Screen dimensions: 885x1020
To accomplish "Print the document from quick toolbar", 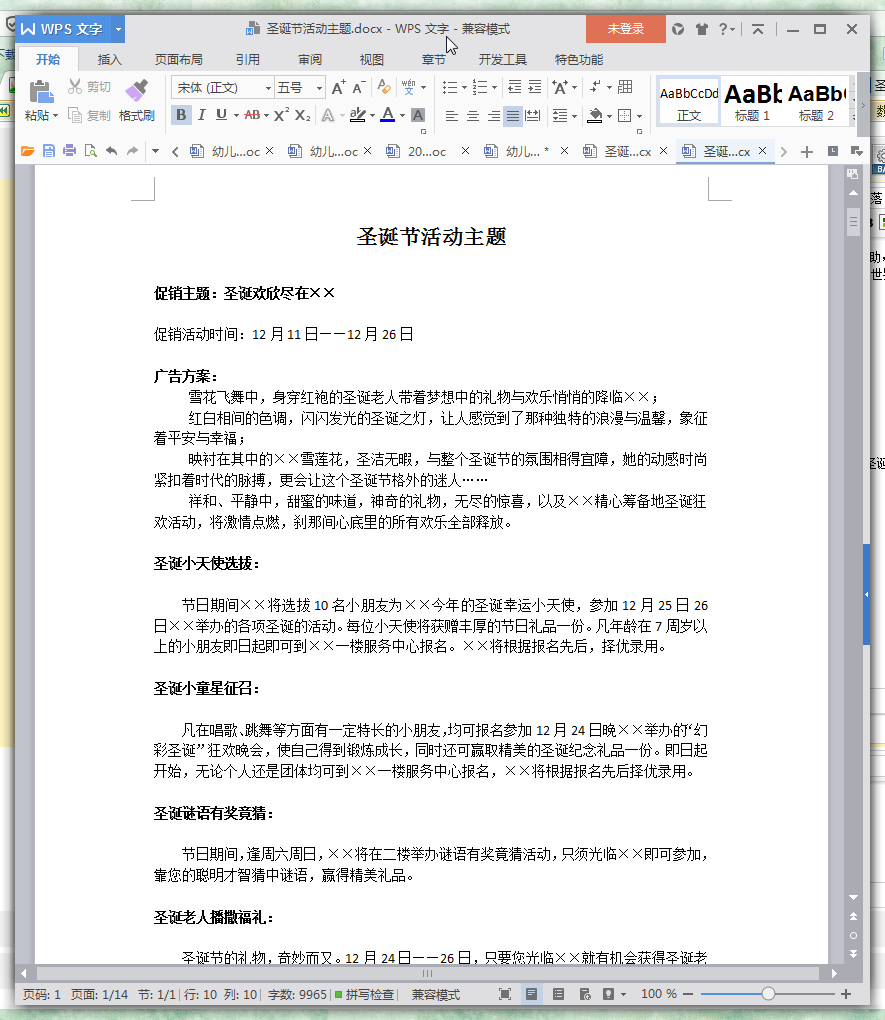I will click(70, 151).
